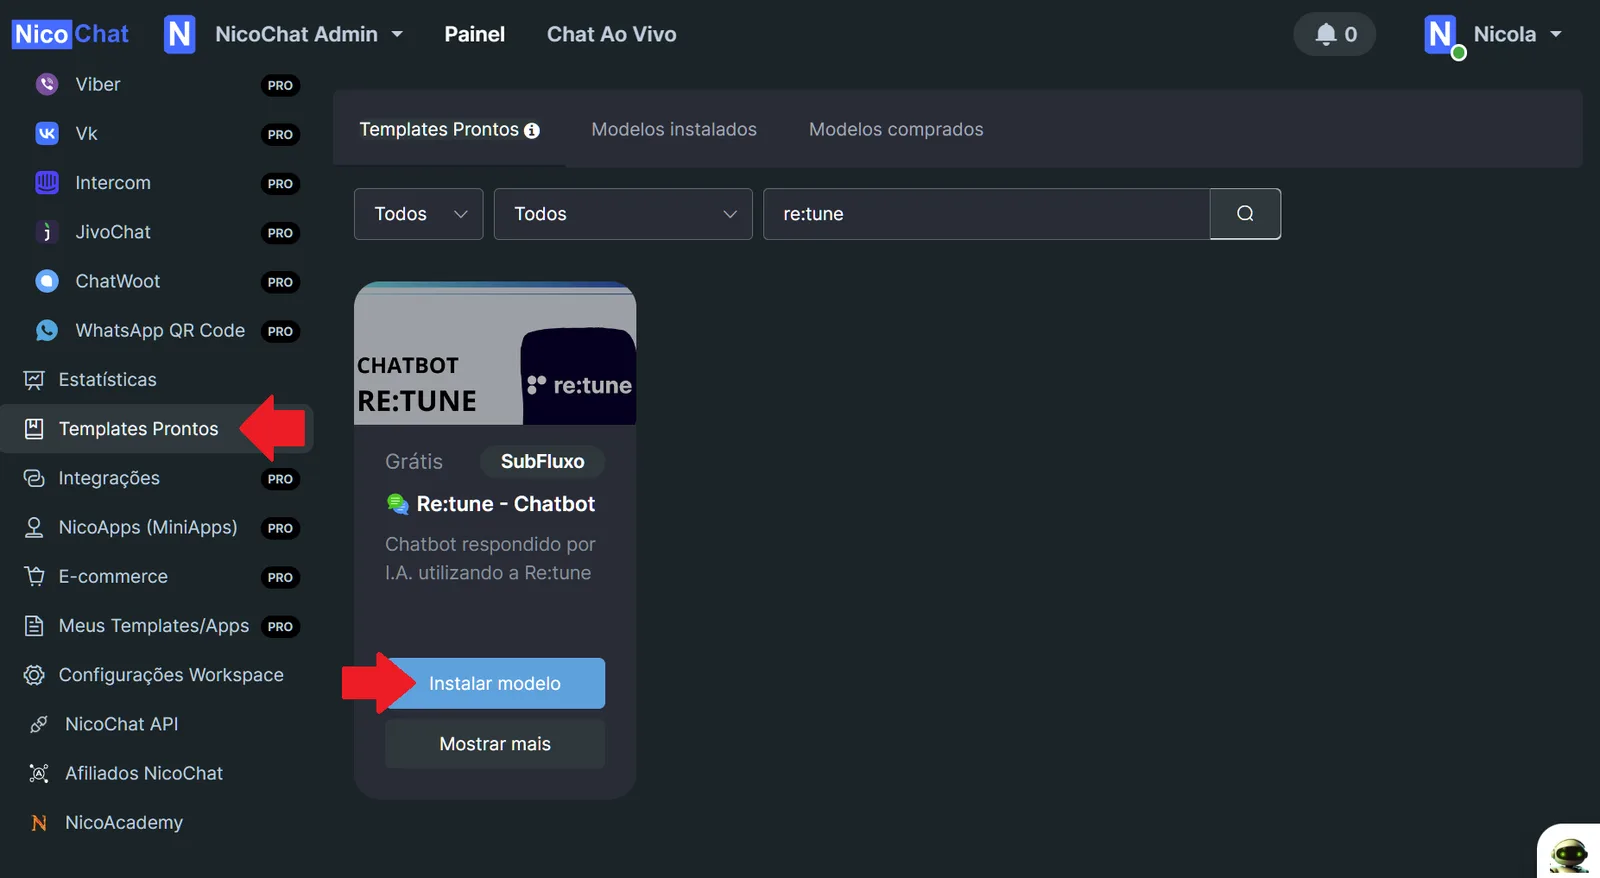
Task: Click the Estatísticas chart icon
Action: (34, 380)
